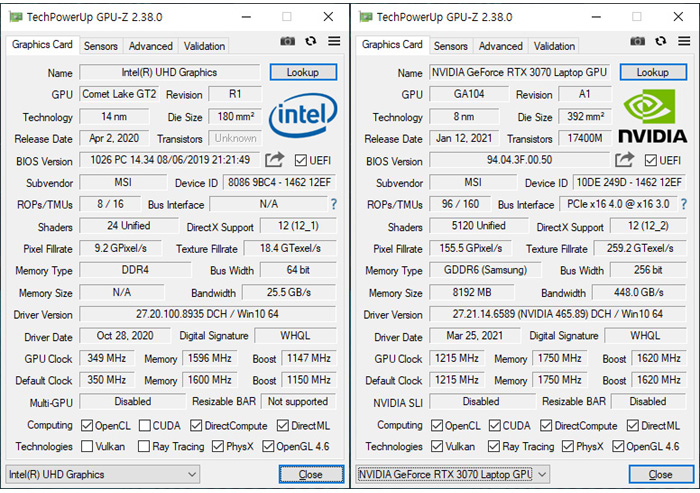Viewport: 700px width, 493px height.
Task: Click the NVIDIA logo
Action: point(653,116)
